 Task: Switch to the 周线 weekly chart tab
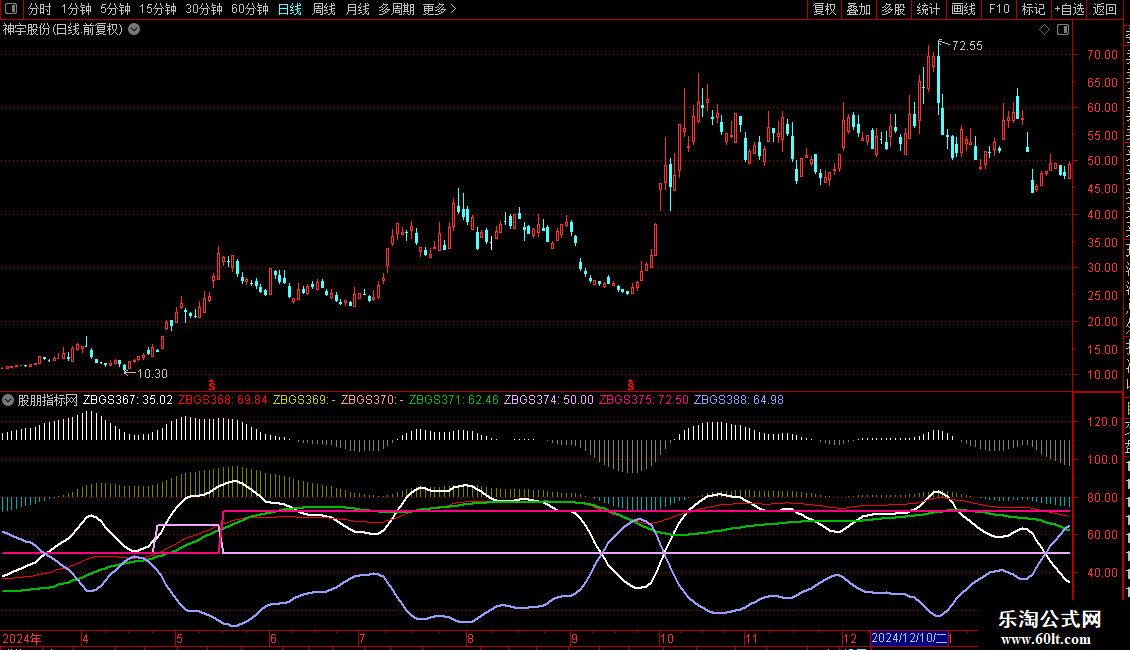324,9
